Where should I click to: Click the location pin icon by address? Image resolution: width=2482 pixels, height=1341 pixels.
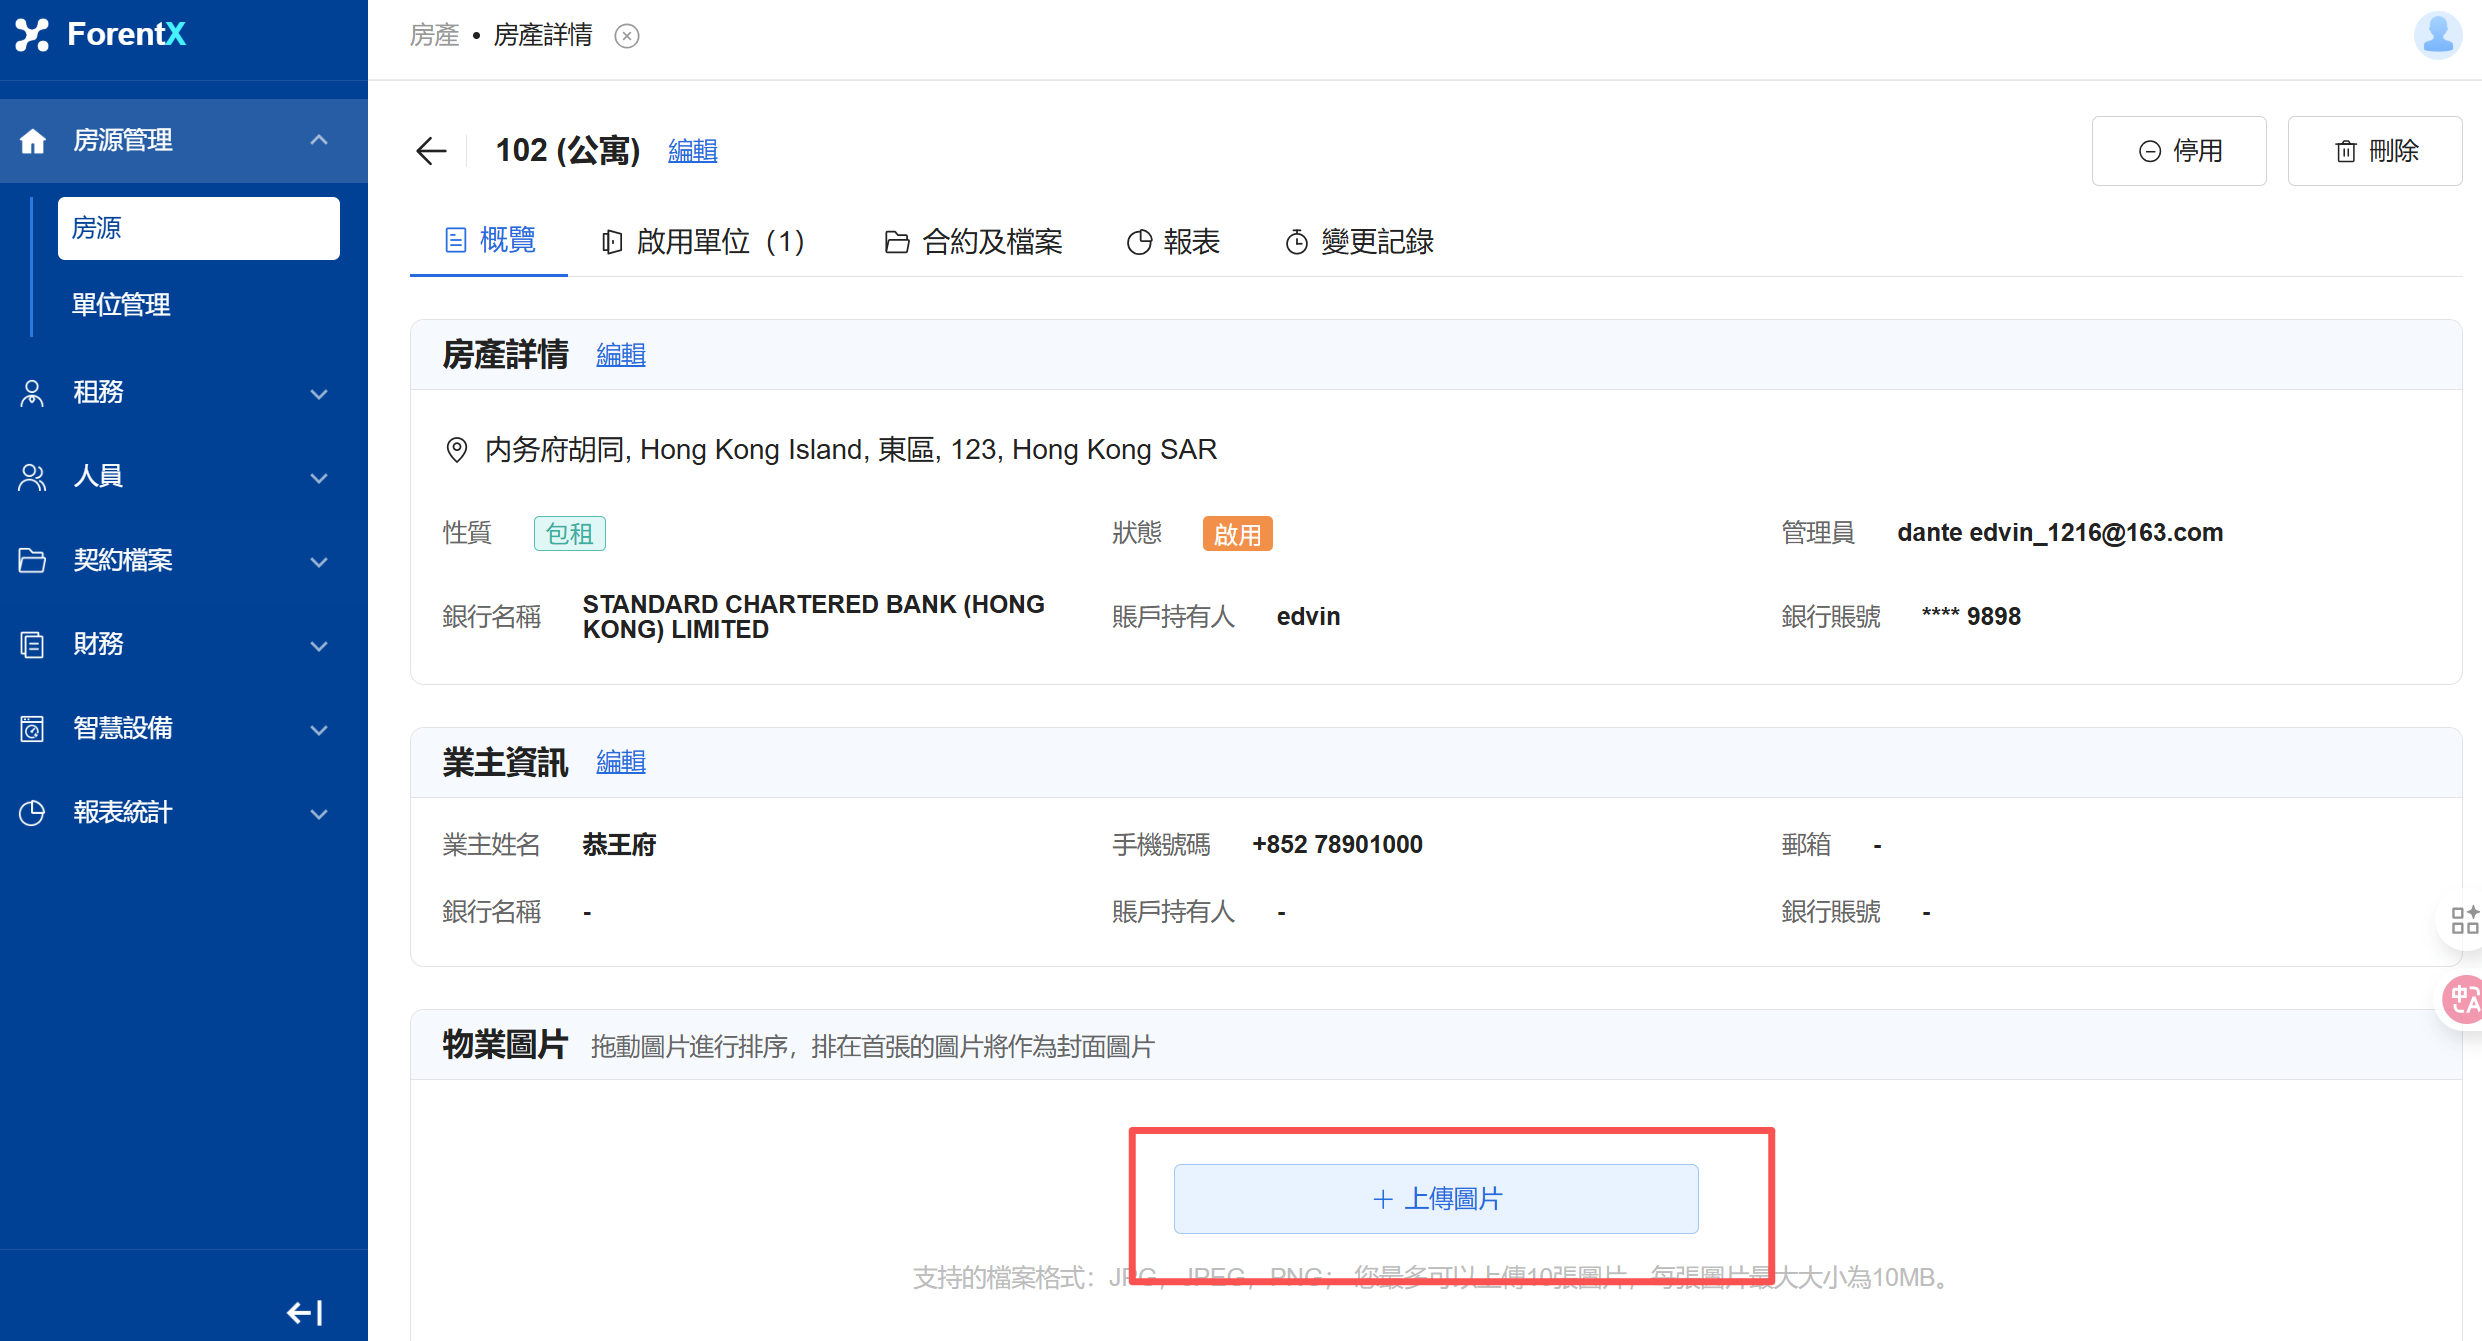click(x=456, y=450)
